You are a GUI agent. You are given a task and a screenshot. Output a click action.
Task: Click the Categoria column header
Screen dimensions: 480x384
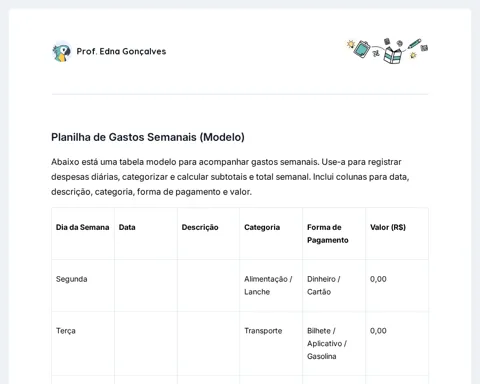pos(262,227)
